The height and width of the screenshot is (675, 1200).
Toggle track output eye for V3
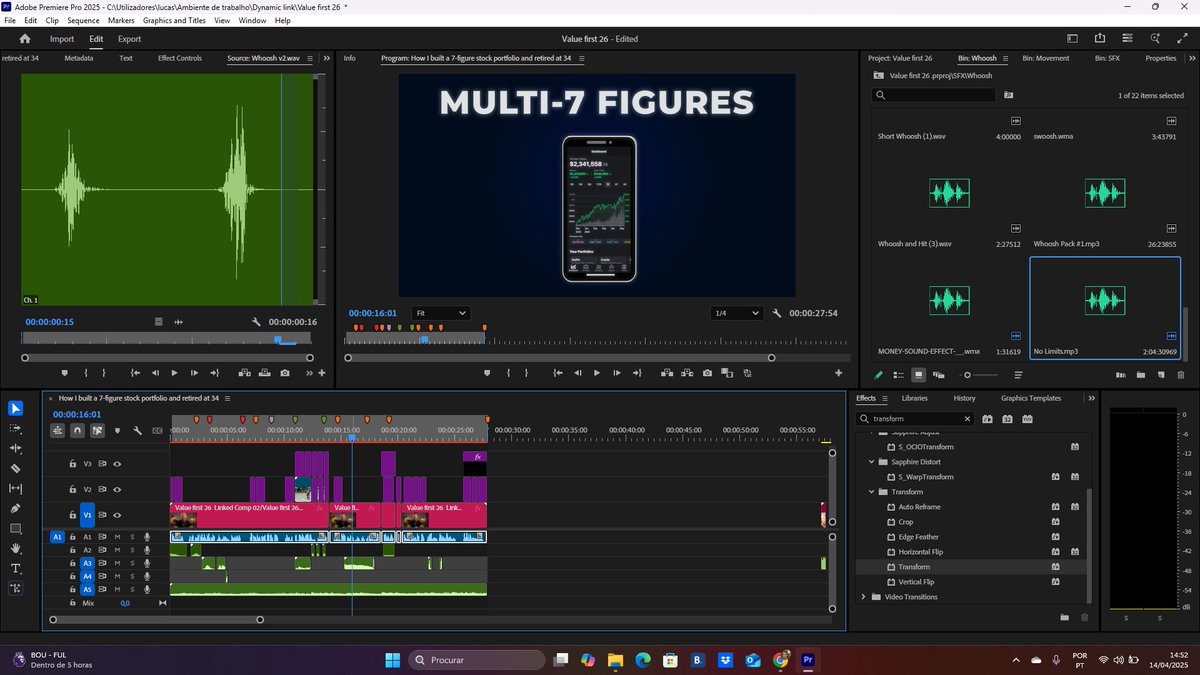click(117, 464)
